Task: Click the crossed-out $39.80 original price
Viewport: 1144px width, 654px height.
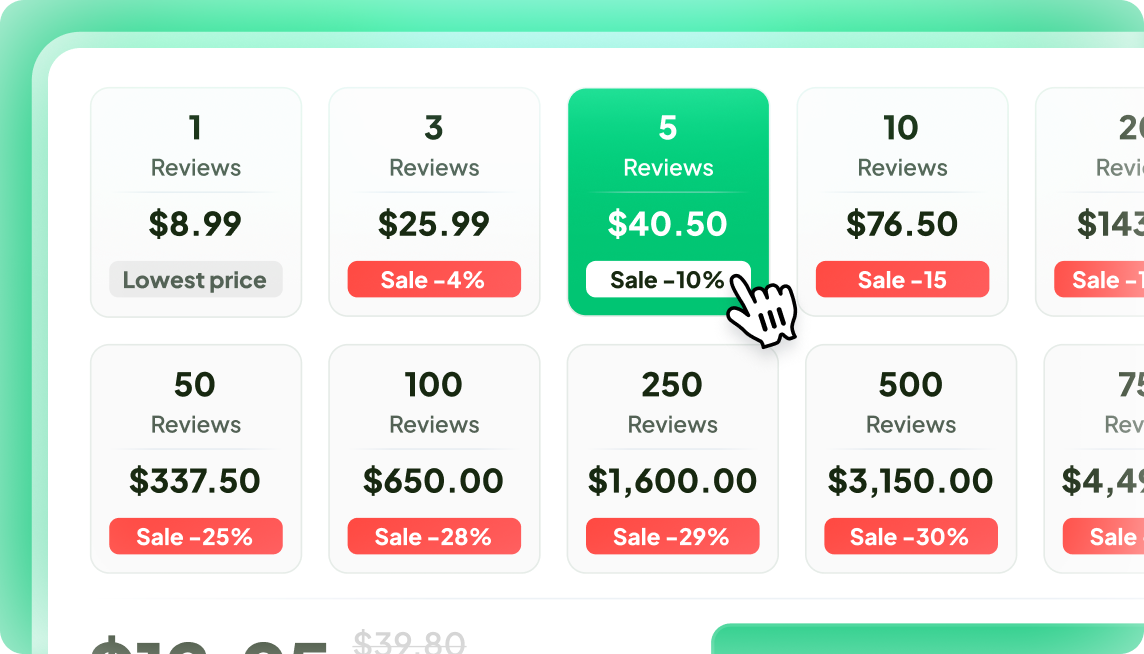Action: pyautogui.click(x=409, y=642)
